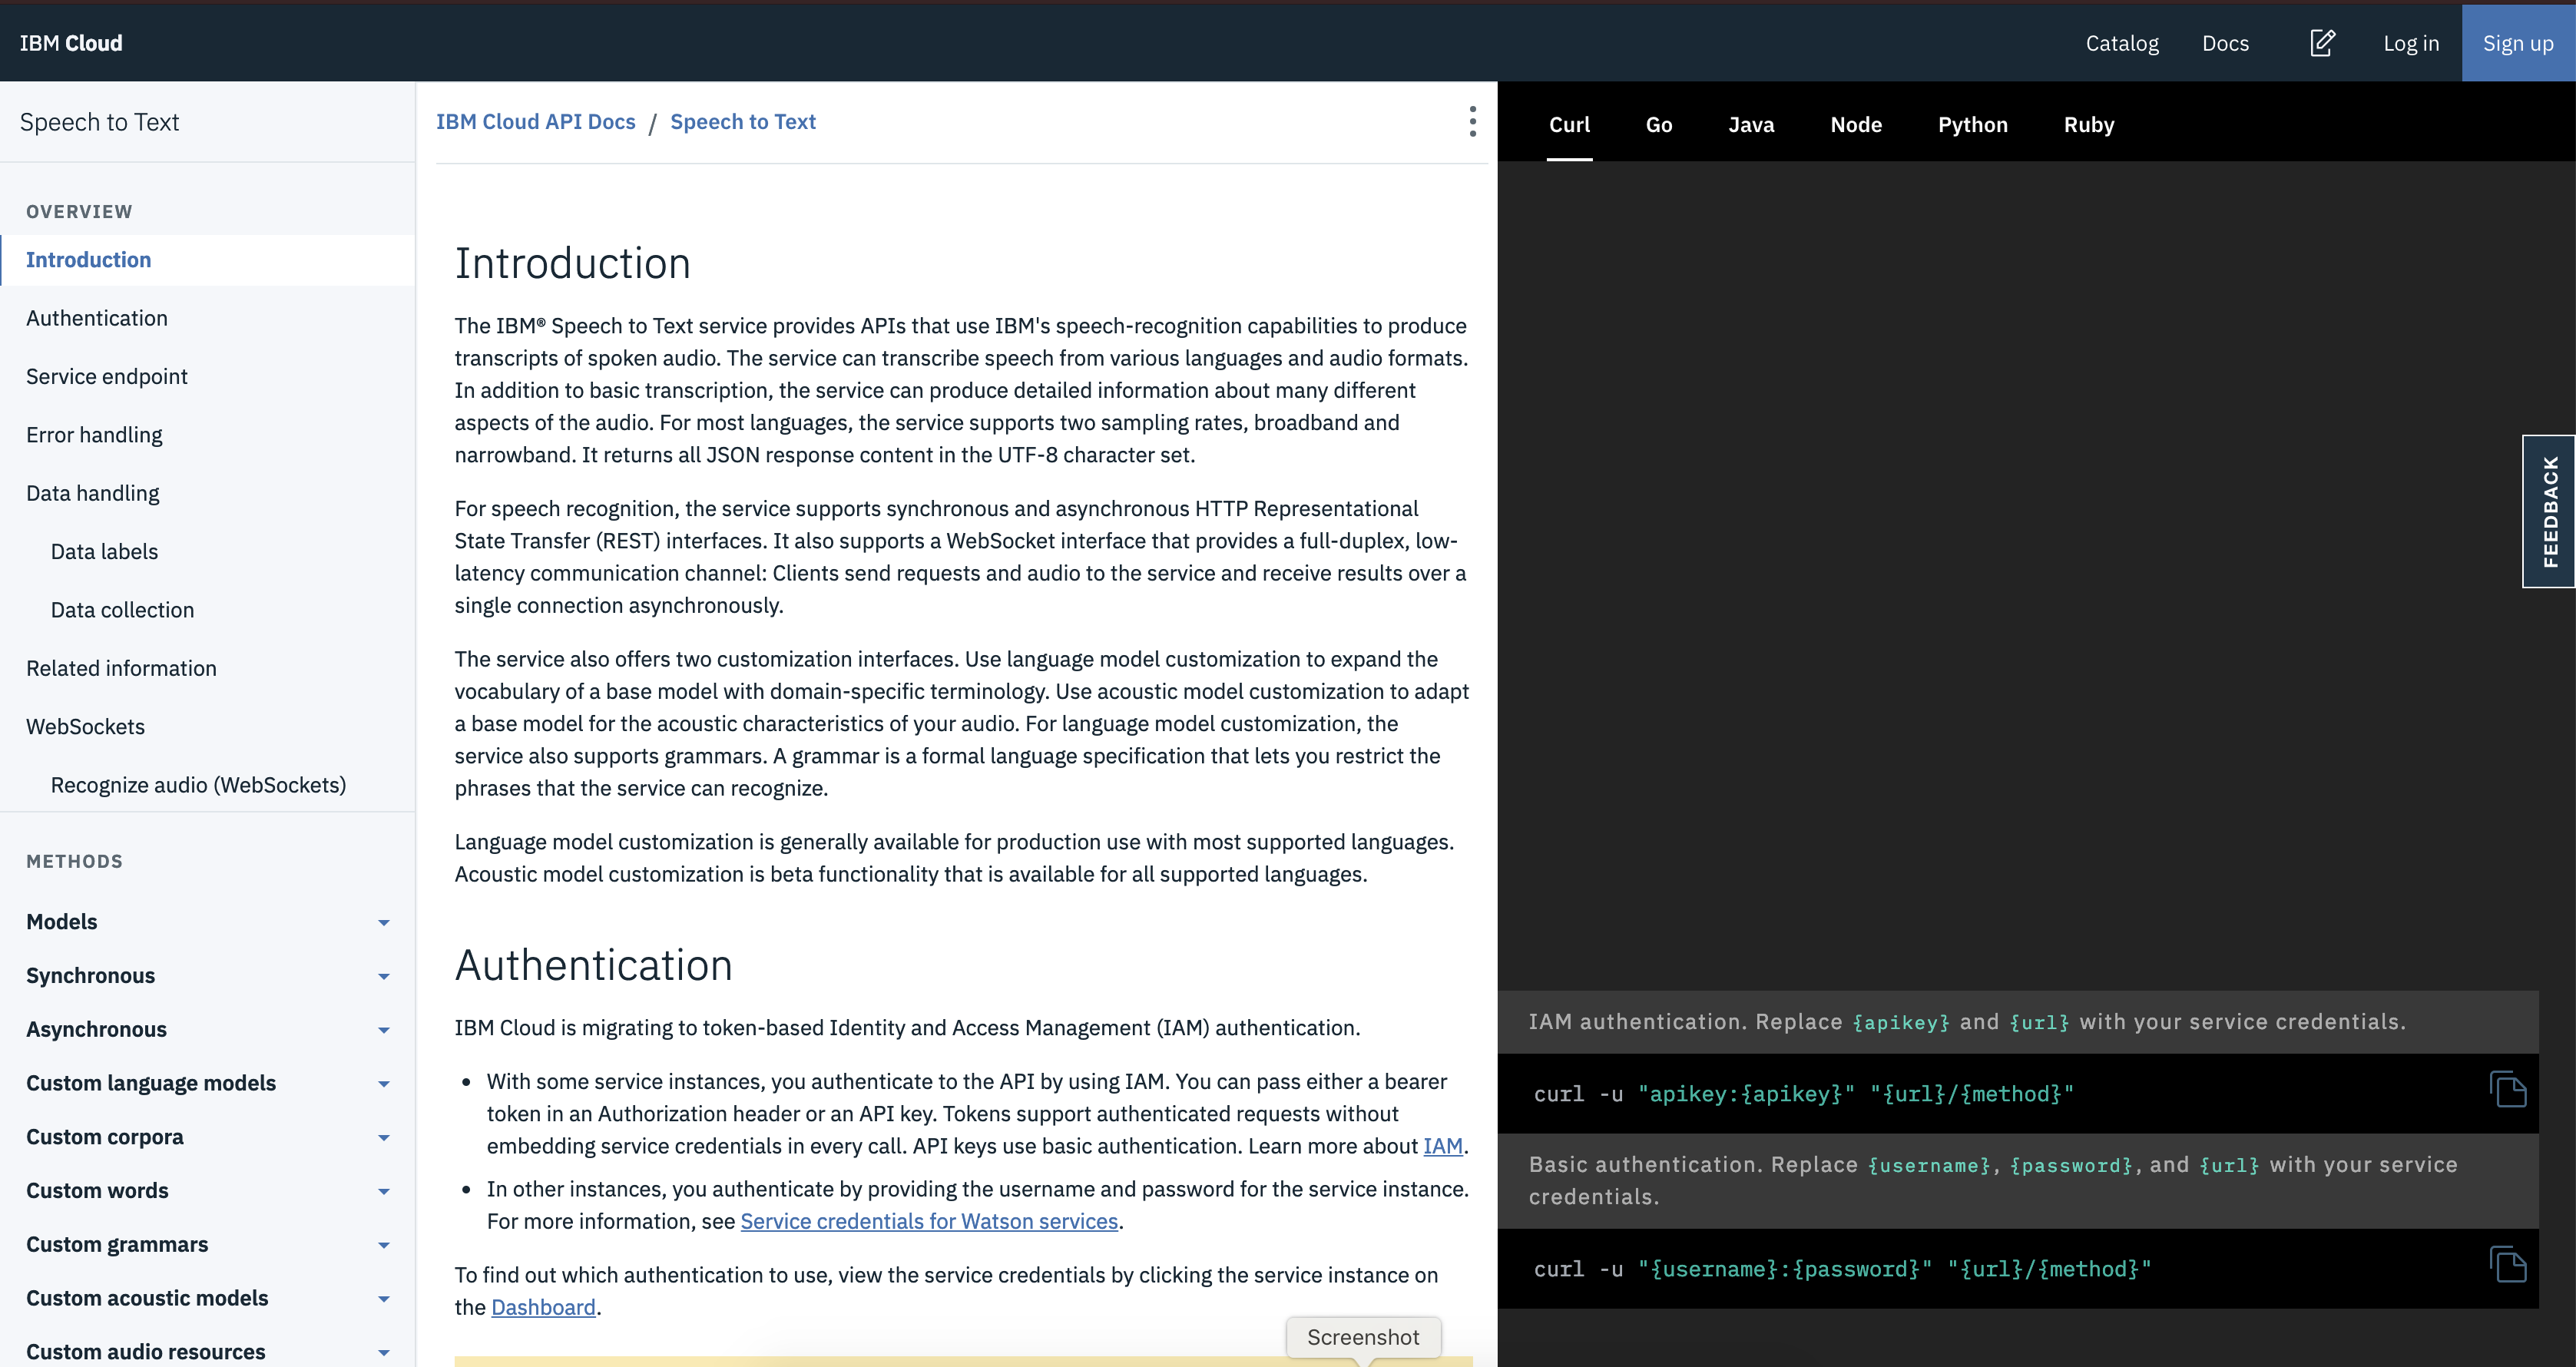This screenshot has width=2576, height=1367.
Task: Open the overflow kebab menu near breadcrumb
Action: [1472, 121]
